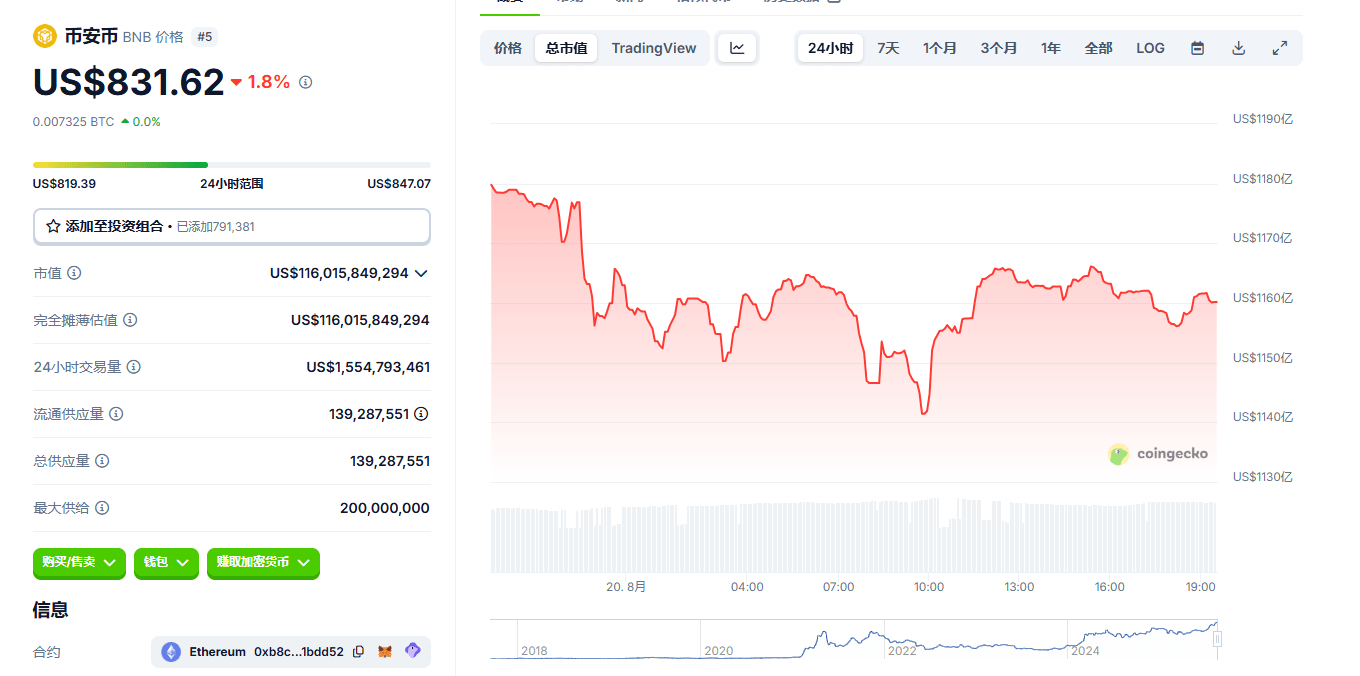Click the low price US$819.39
The image size is (1360, 676).
(64, 184)
